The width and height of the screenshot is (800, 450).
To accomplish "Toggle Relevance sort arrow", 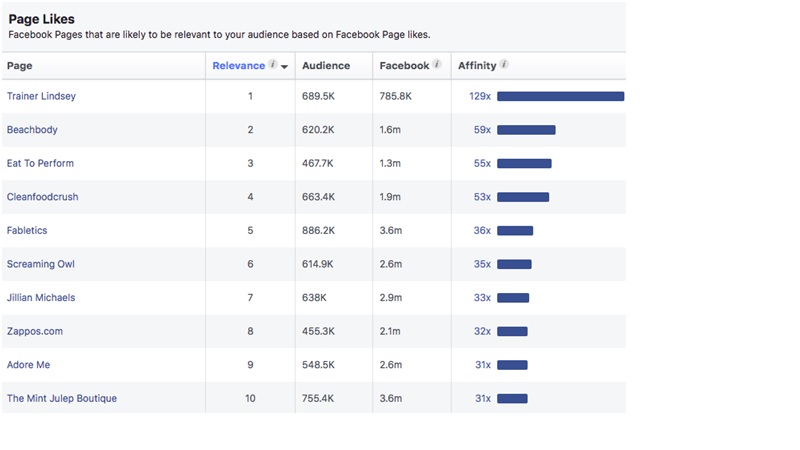I will 285,67.
